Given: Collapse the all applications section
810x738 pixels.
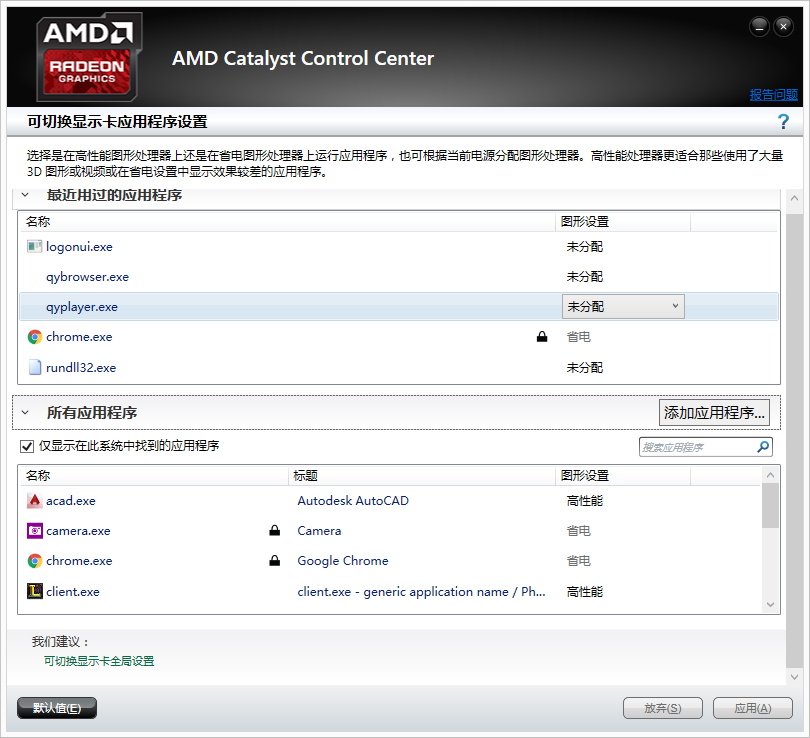Looking at the screenshot, I should click(25, 413).
